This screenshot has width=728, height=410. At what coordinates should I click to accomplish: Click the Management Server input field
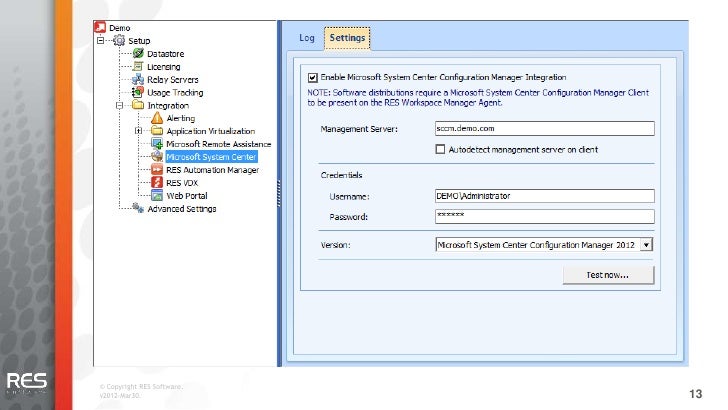tap(545, 129)
